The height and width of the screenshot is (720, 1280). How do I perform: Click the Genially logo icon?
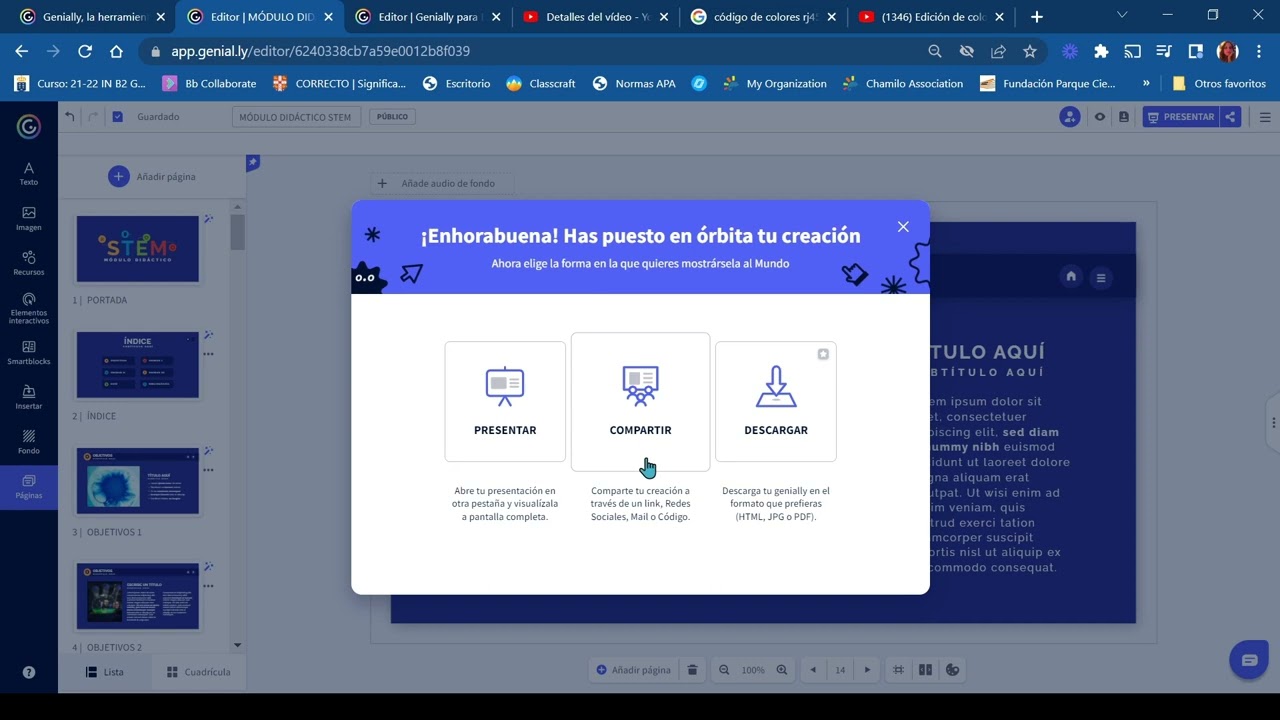tap(29, 126)
